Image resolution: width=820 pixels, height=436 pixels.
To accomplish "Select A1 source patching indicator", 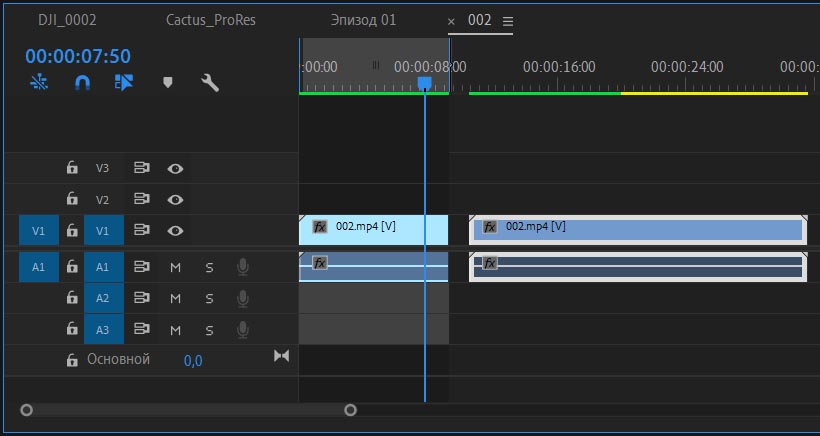I will 39,267.
